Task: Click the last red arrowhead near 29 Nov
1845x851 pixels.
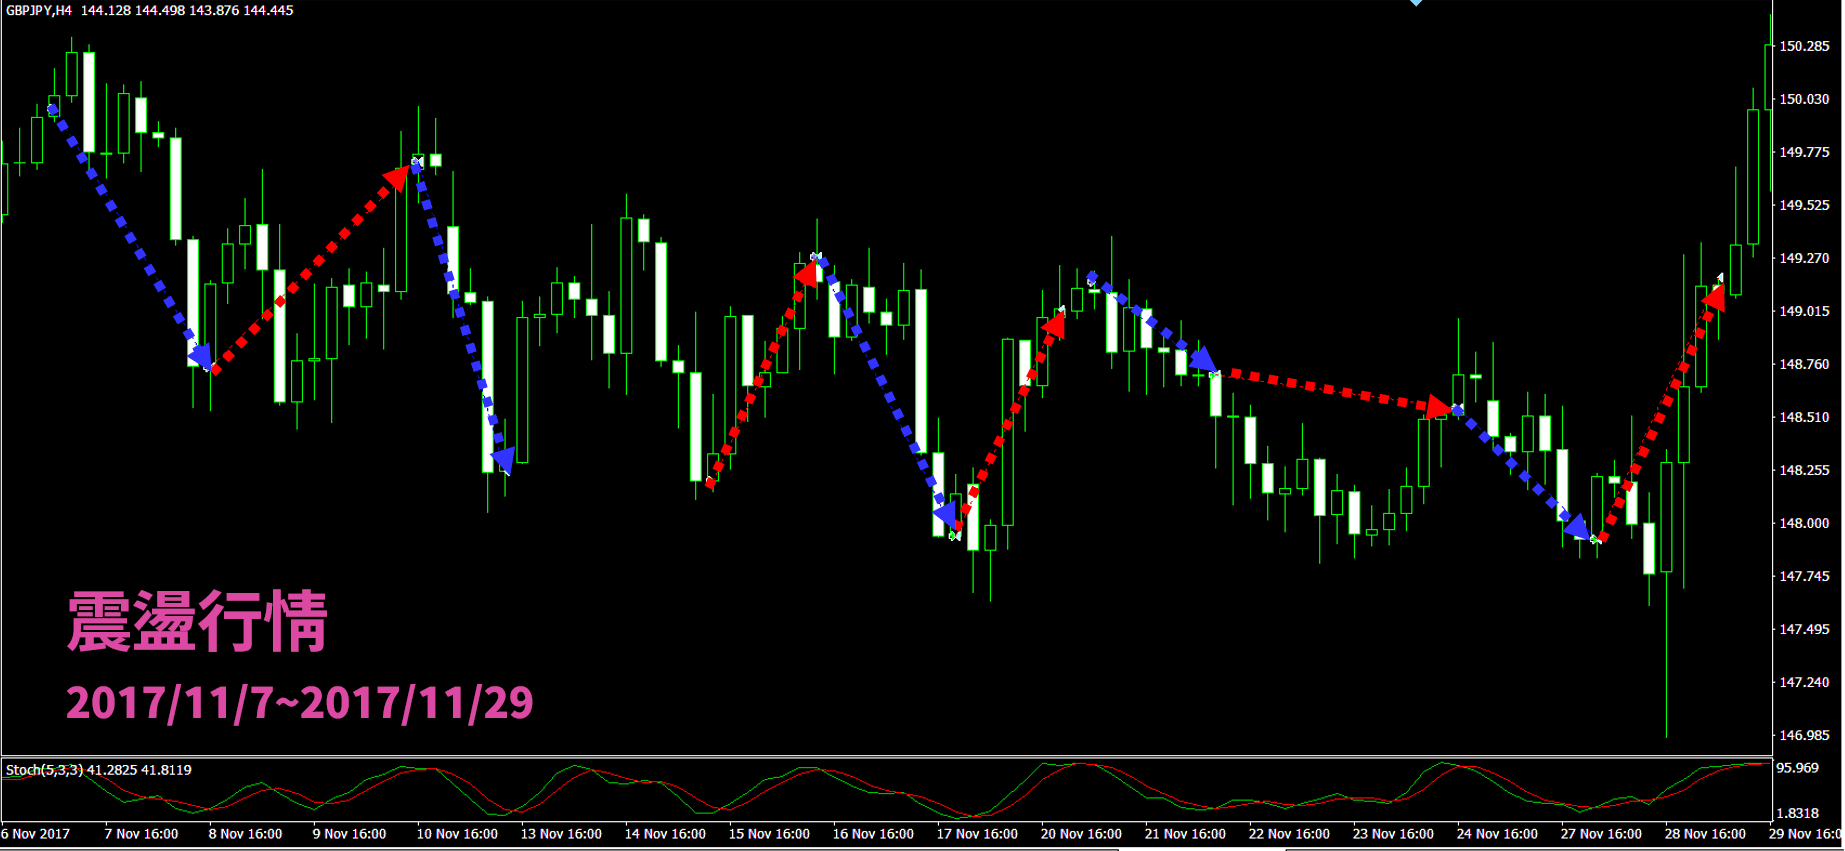Action: point(1714,296)
